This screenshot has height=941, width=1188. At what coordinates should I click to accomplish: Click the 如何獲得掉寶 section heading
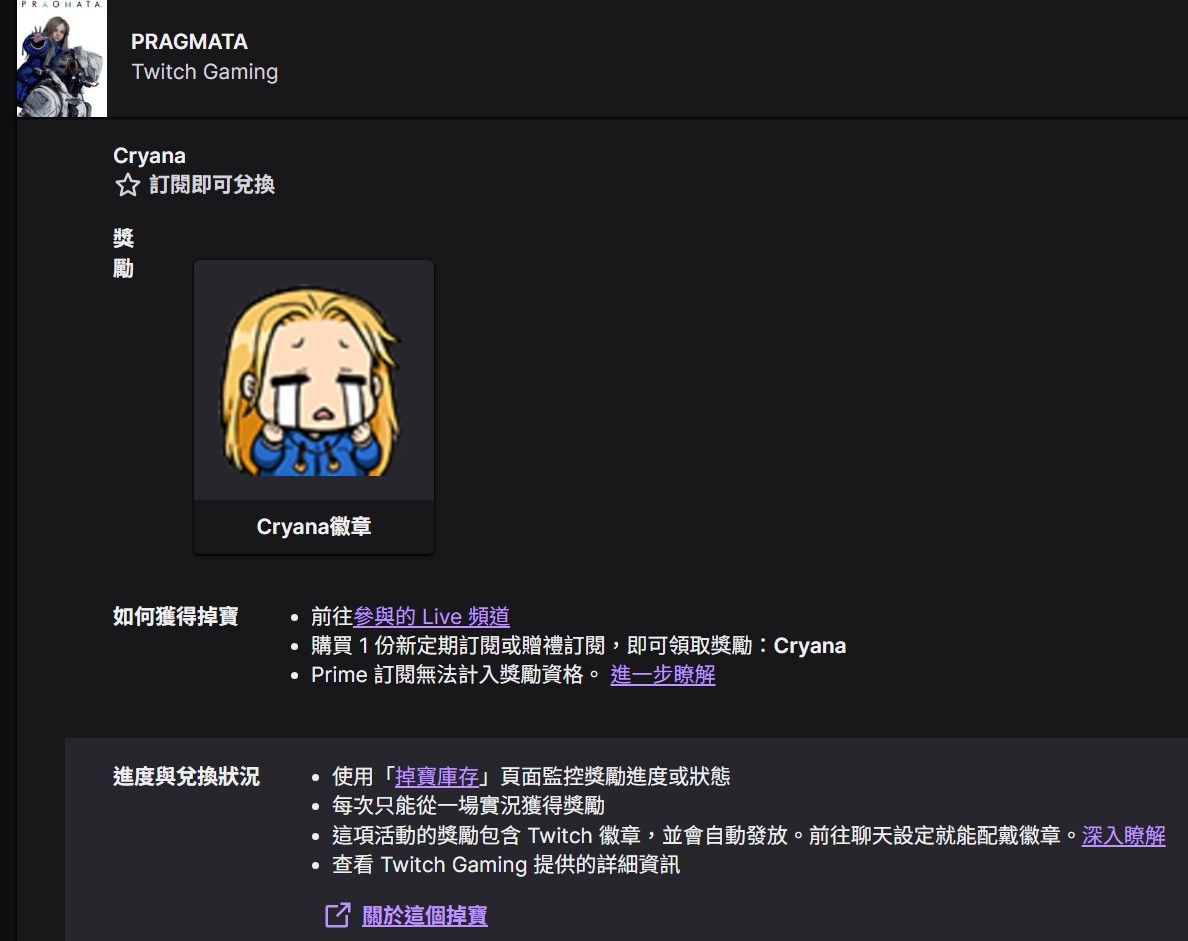pos(175,615)
